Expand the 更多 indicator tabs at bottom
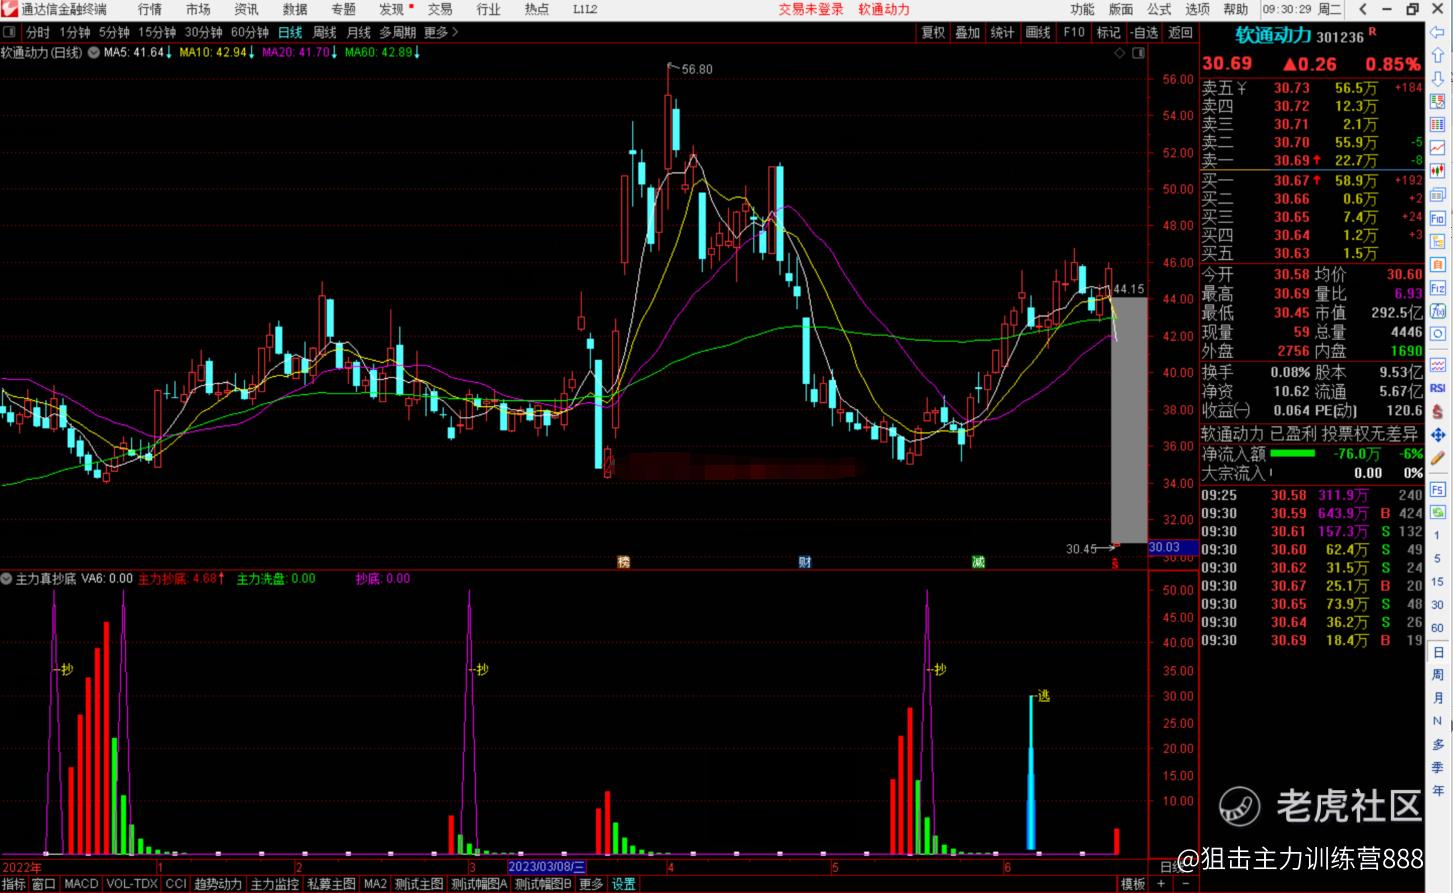Image resolution: width=1453 pixels, height=893 pixels. click(591, 884)
